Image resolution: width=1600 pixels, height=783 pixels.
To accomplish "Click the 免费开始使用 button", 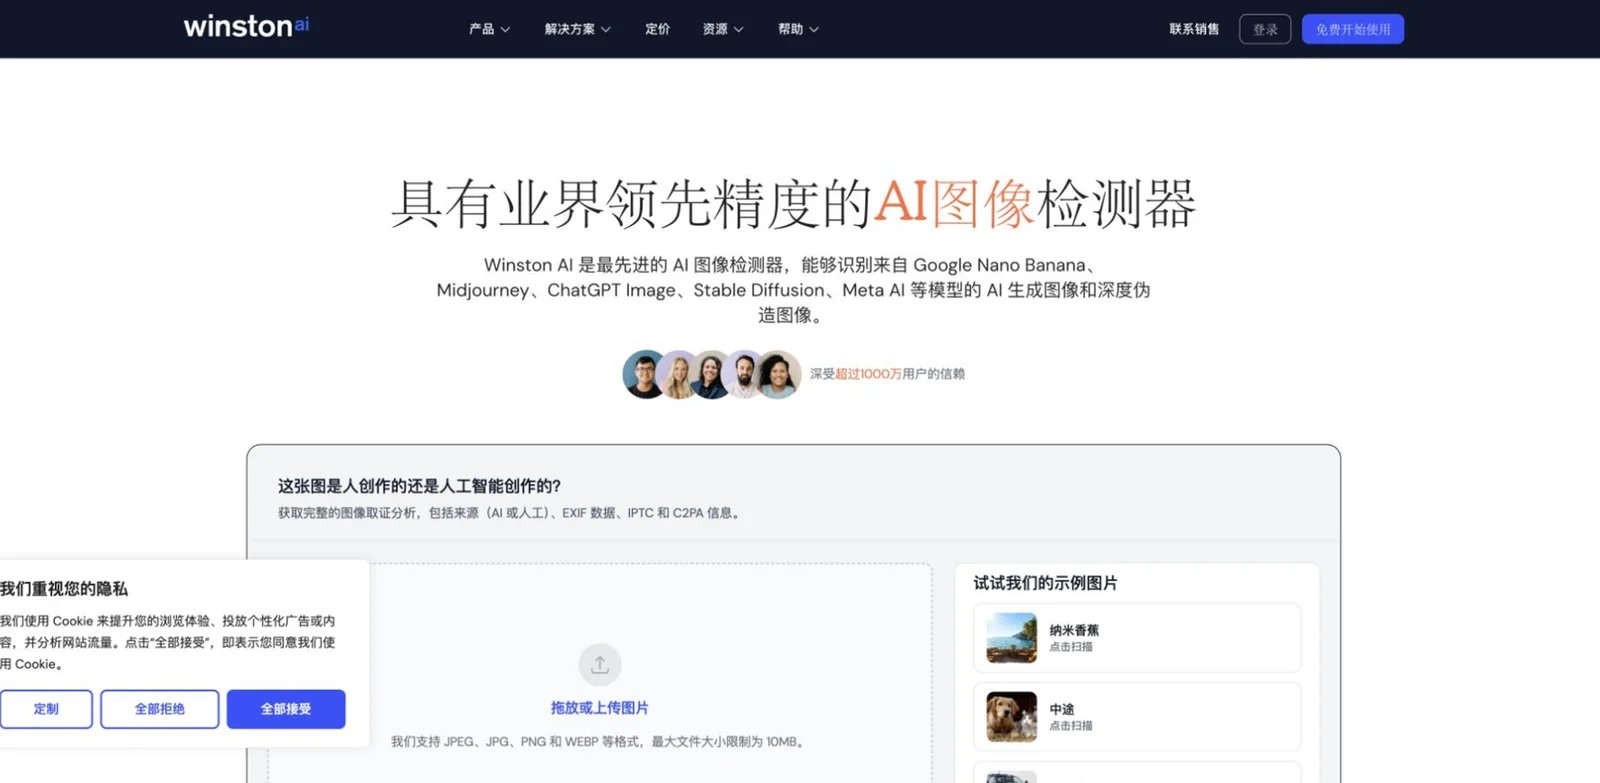I will tap(1353, 29).
